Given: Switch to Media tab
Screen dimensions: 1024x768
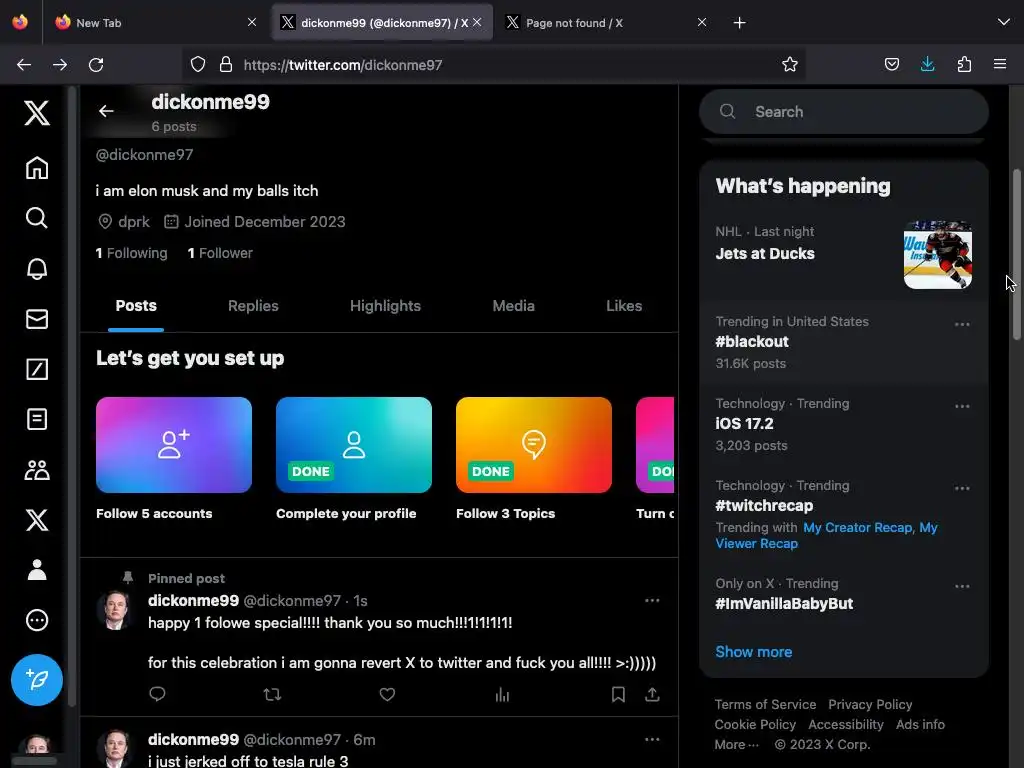Looking at the screenshot, I should coord(513,306).
